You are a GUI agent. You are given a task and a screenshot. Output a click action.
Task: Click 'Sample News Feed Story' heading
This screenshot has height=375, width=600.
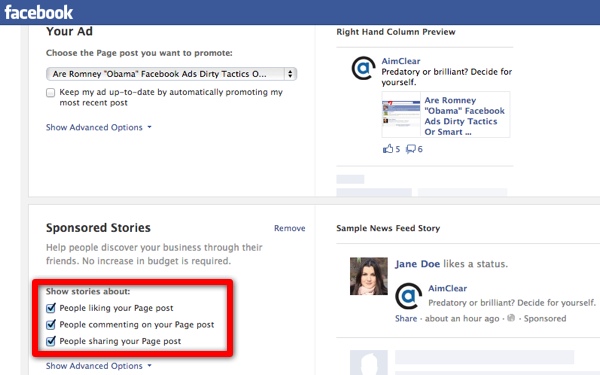coord(388,228)
